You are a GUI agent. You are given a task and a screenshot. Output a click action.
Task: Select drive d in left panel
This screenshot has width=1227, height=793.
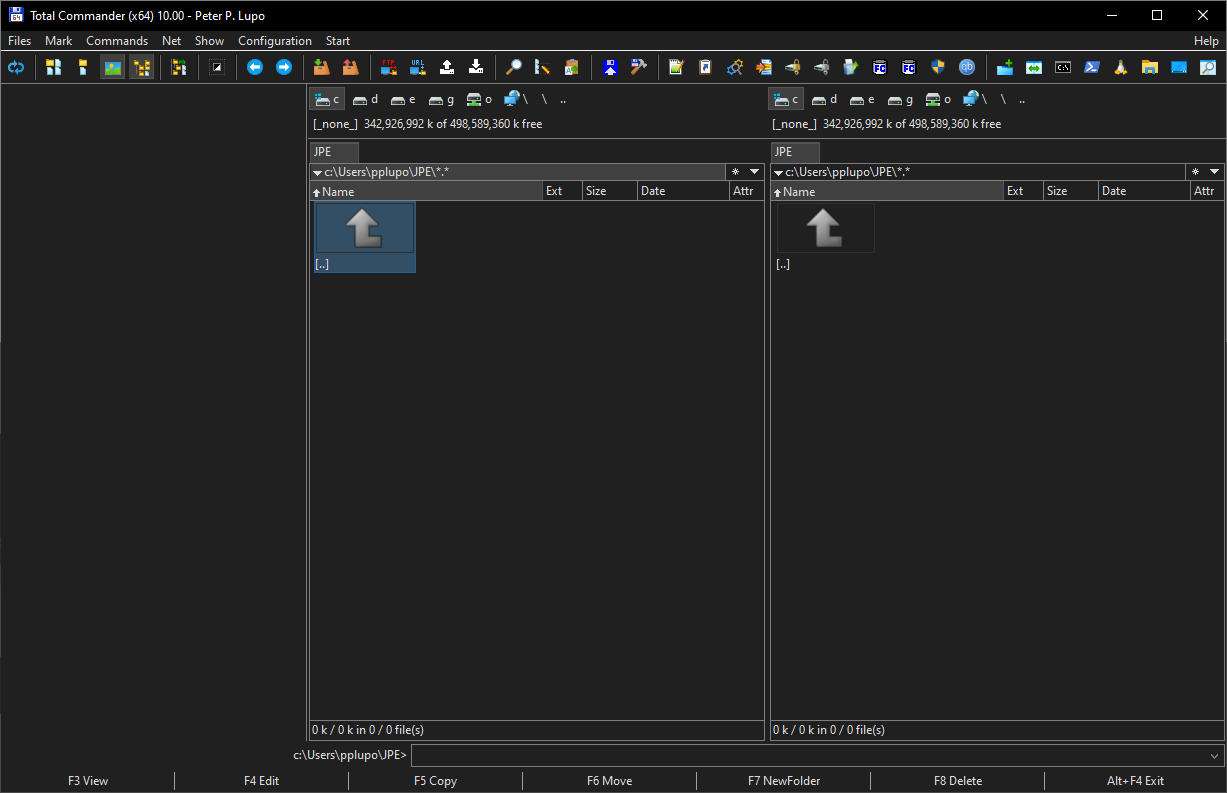[365, 99]
